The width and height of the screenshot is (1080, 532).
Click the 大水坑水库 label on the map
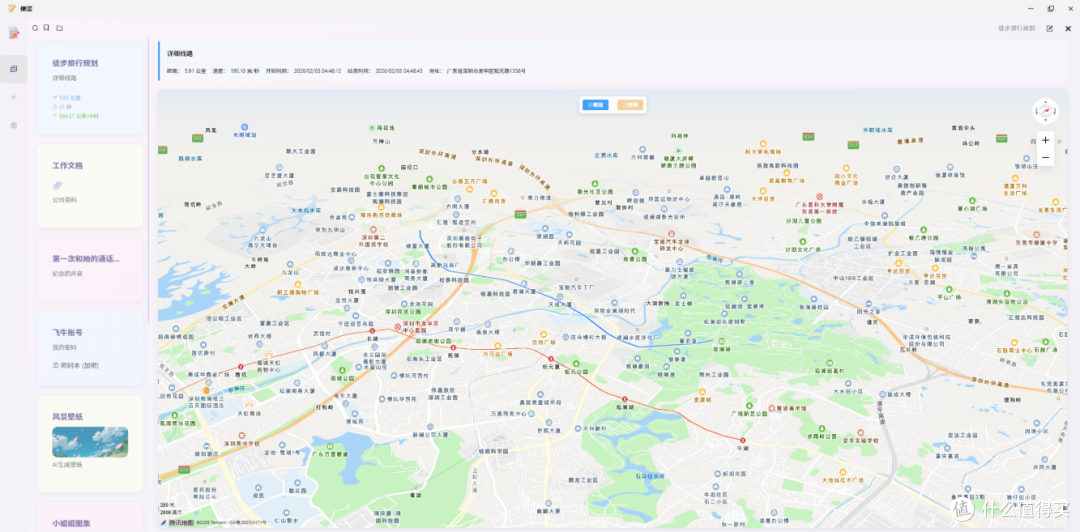coord(307,209)
